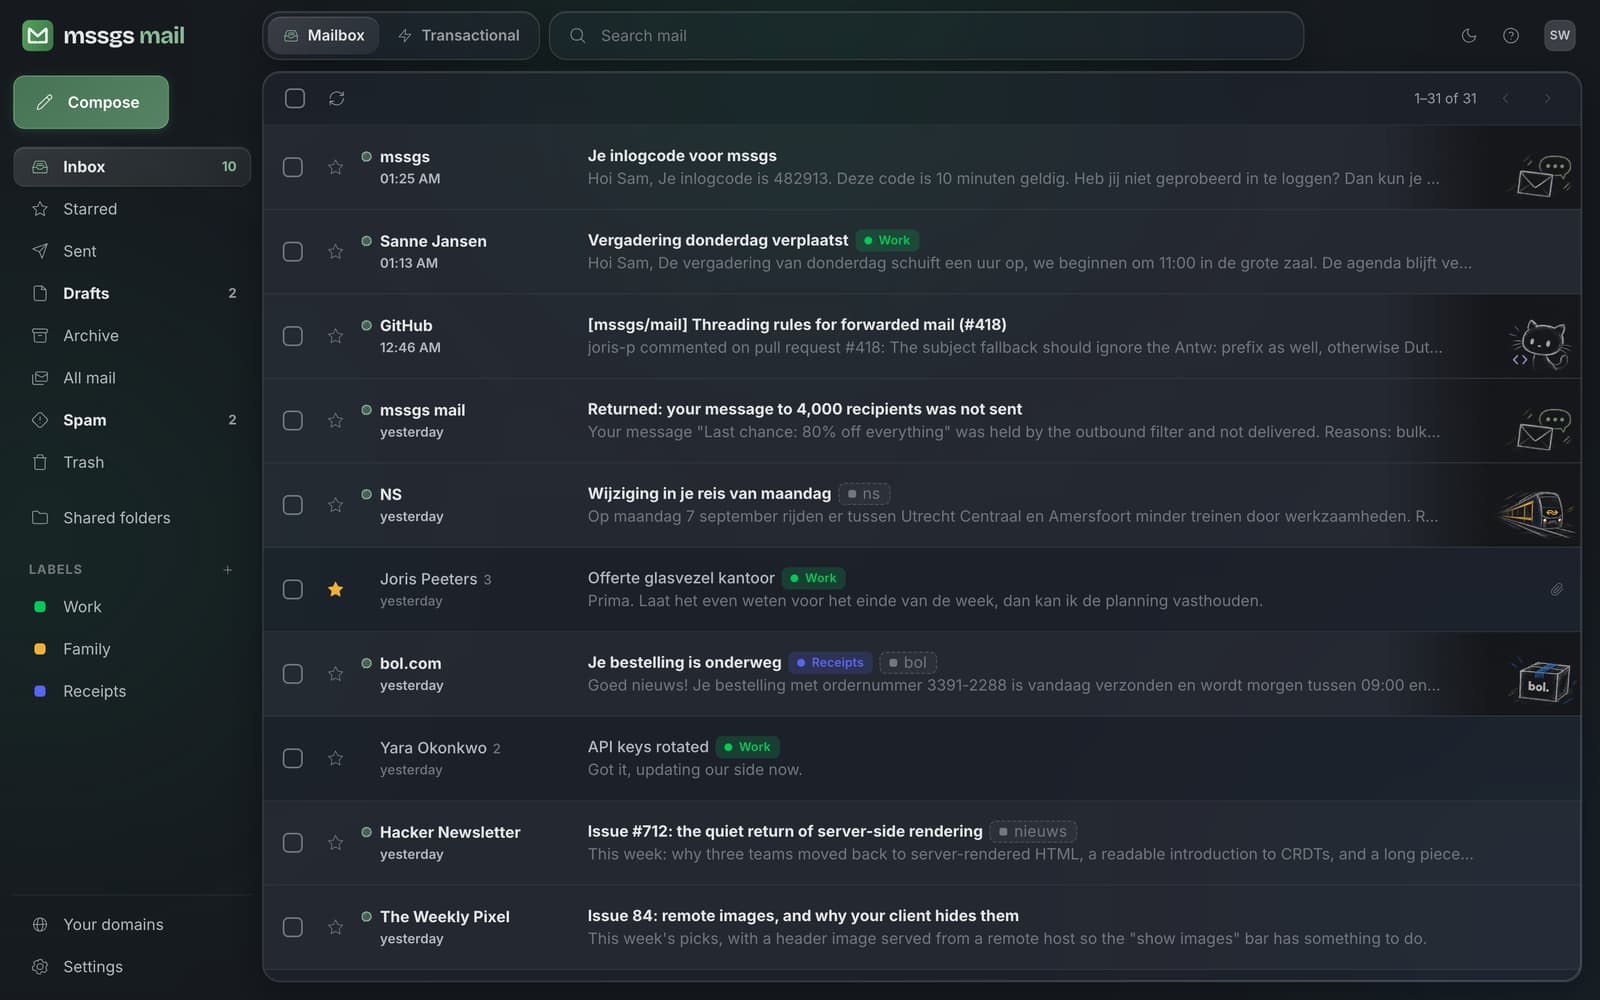Image resolution: width=1600 pixels, height=1000 pixels.
Task: Star the mssgs mail Returned email
Action: point(336,421)
